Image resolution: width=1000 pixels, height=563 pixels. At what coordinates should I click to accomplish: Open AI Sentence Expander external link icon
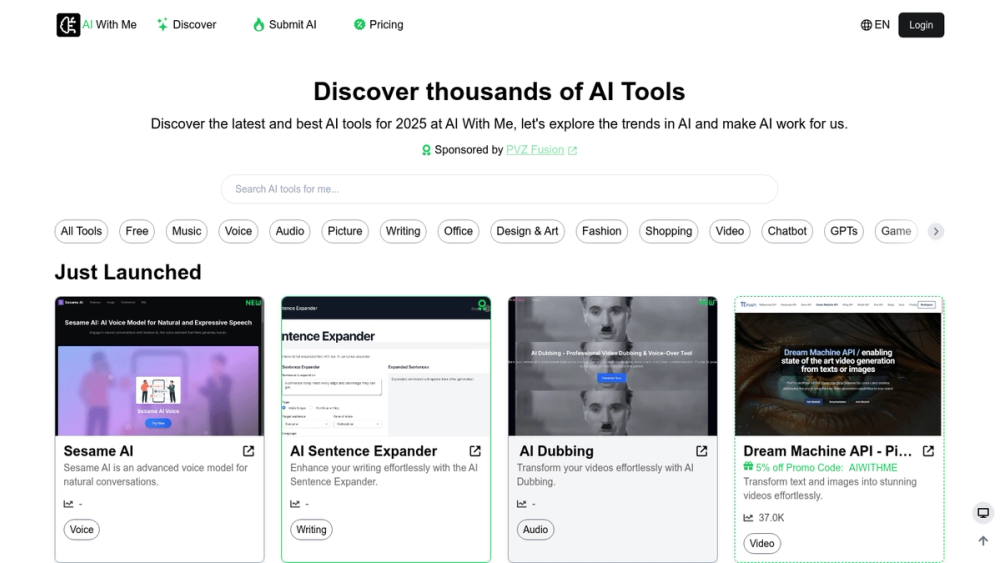pos(475,451)
